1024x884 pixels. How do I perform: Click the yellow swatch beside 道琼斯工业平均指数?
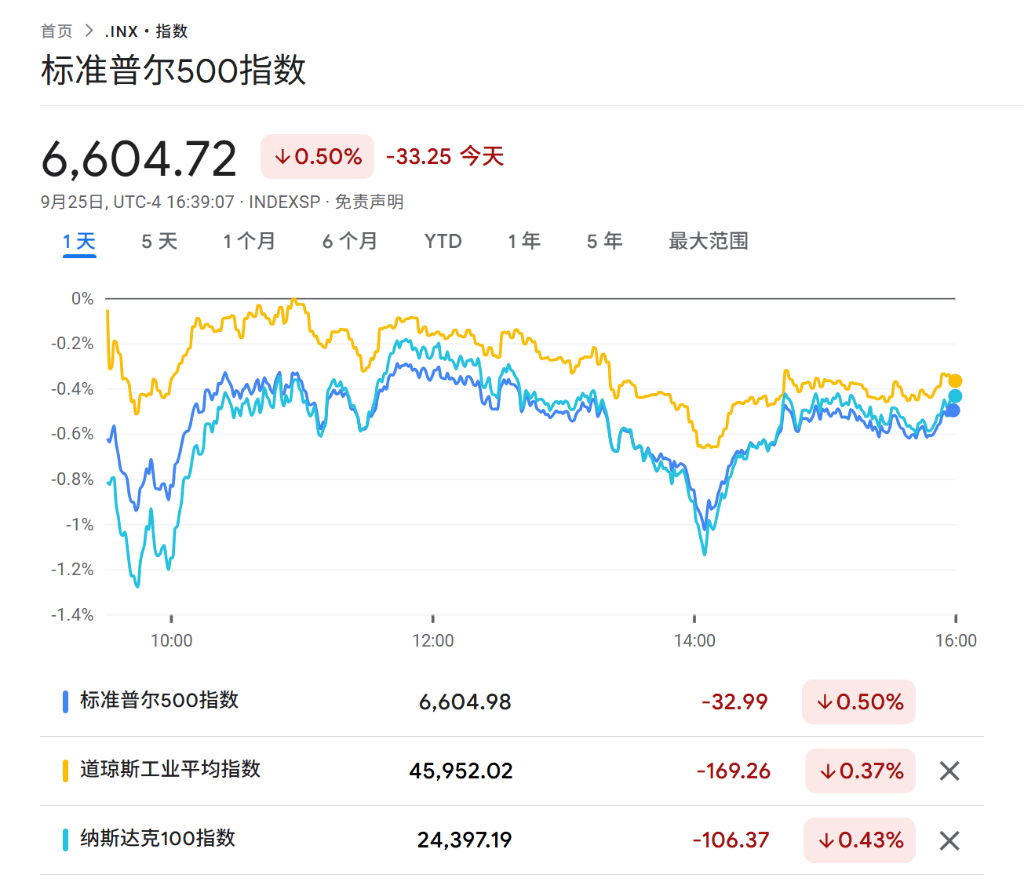point(65,770)
